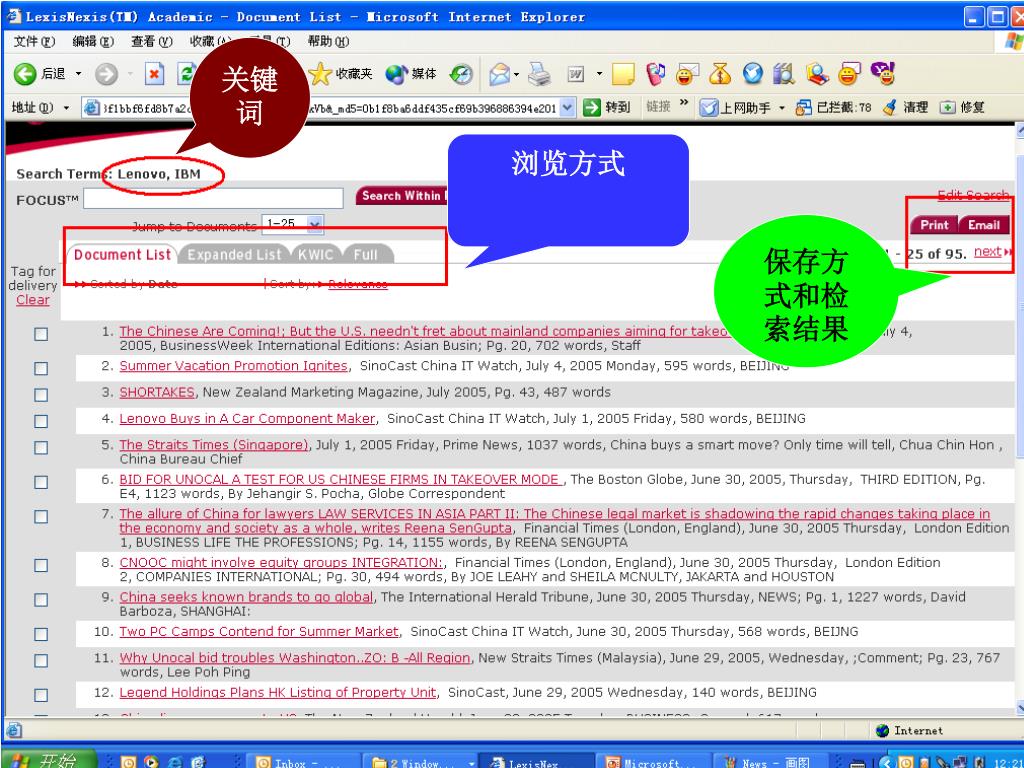Image resolution: width=1024 pixels, height=768 pixels.
Task: Open the 查看(V) menu
Action: (x=152, y=42)
